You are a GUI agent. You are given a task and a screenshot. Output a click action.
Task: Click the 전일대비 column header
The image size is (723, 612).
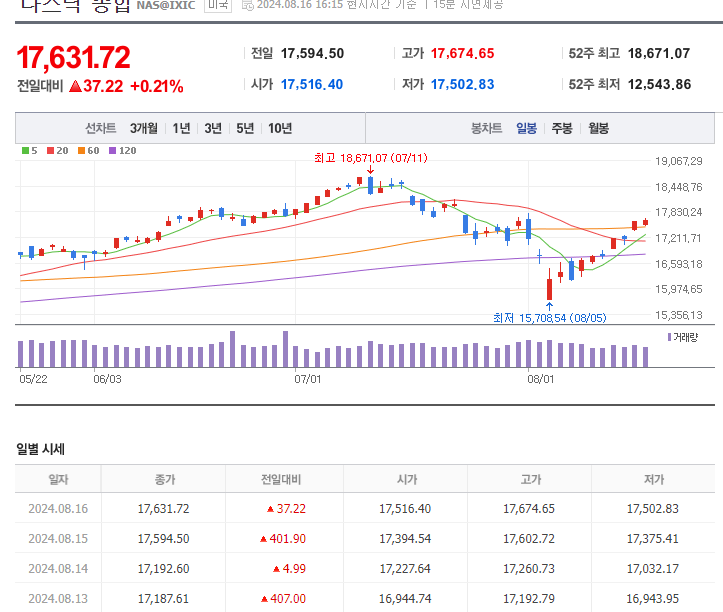coord(281,480)
